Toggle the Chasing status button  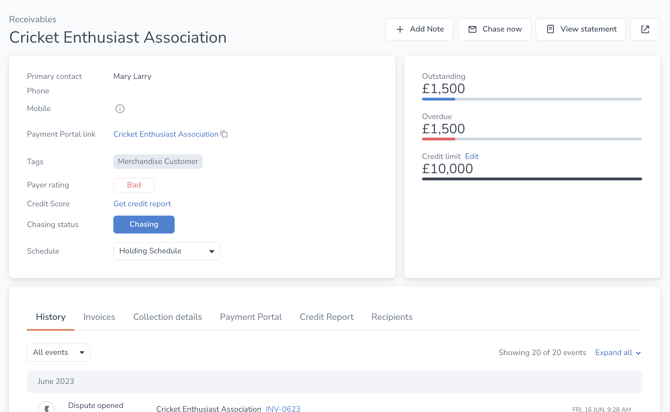pos(143,225)
